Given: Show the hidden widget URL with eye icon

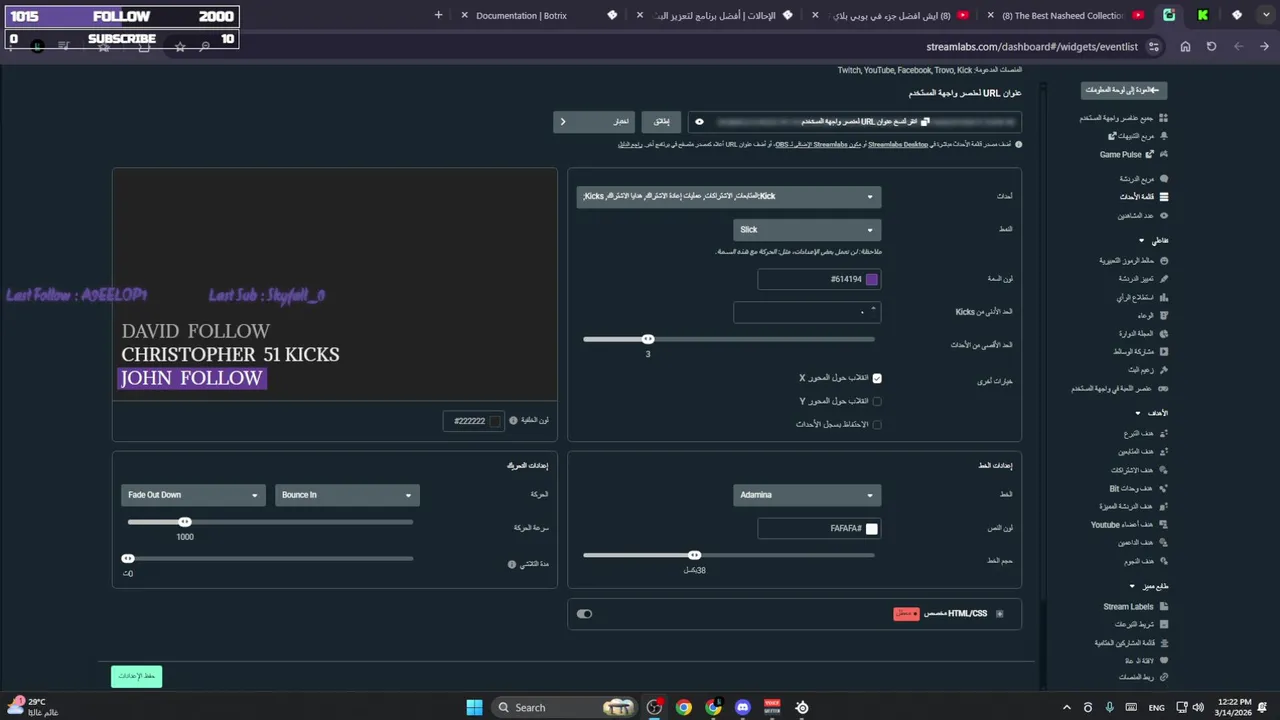Looking at the screenshot, I should 699,122.
